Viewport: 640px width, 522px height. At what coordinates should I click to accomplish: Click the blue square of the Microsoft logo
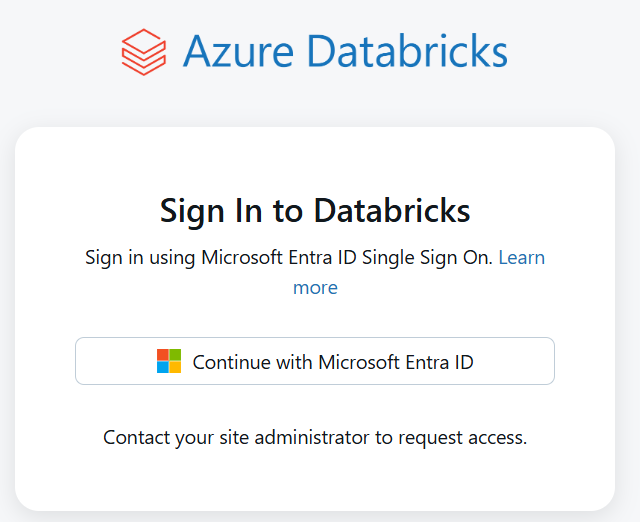click(x=163, y=367)
